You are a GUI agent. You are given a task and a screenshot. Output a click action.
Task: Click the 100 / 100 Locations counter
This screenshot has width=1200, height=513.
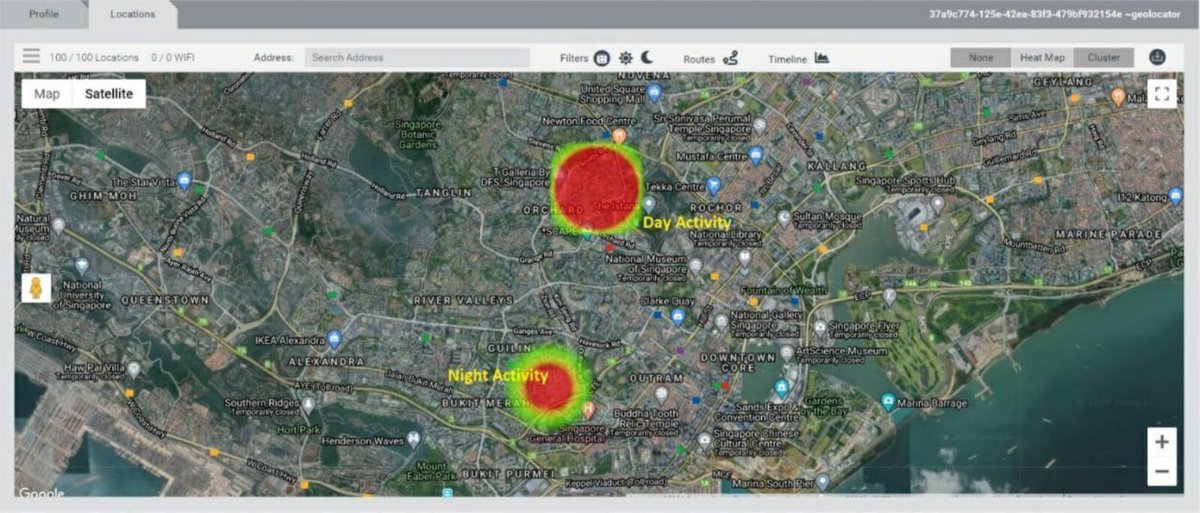pos(94,58)
